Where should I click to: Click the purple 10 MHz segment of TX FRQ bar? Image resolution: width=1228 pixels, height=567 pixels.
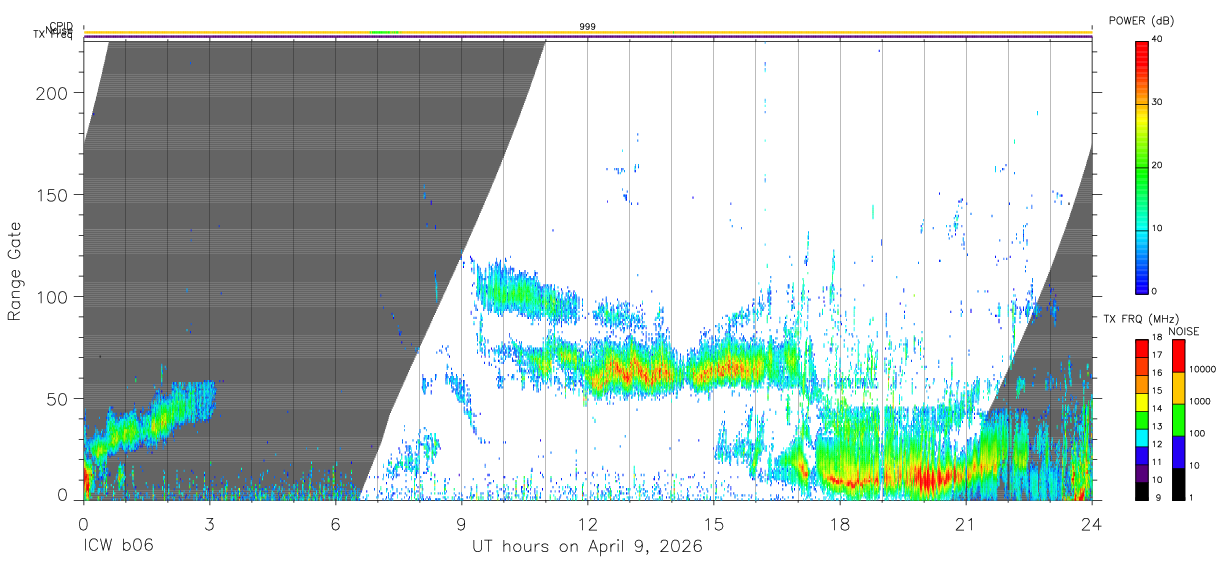tap(1141, 473)
